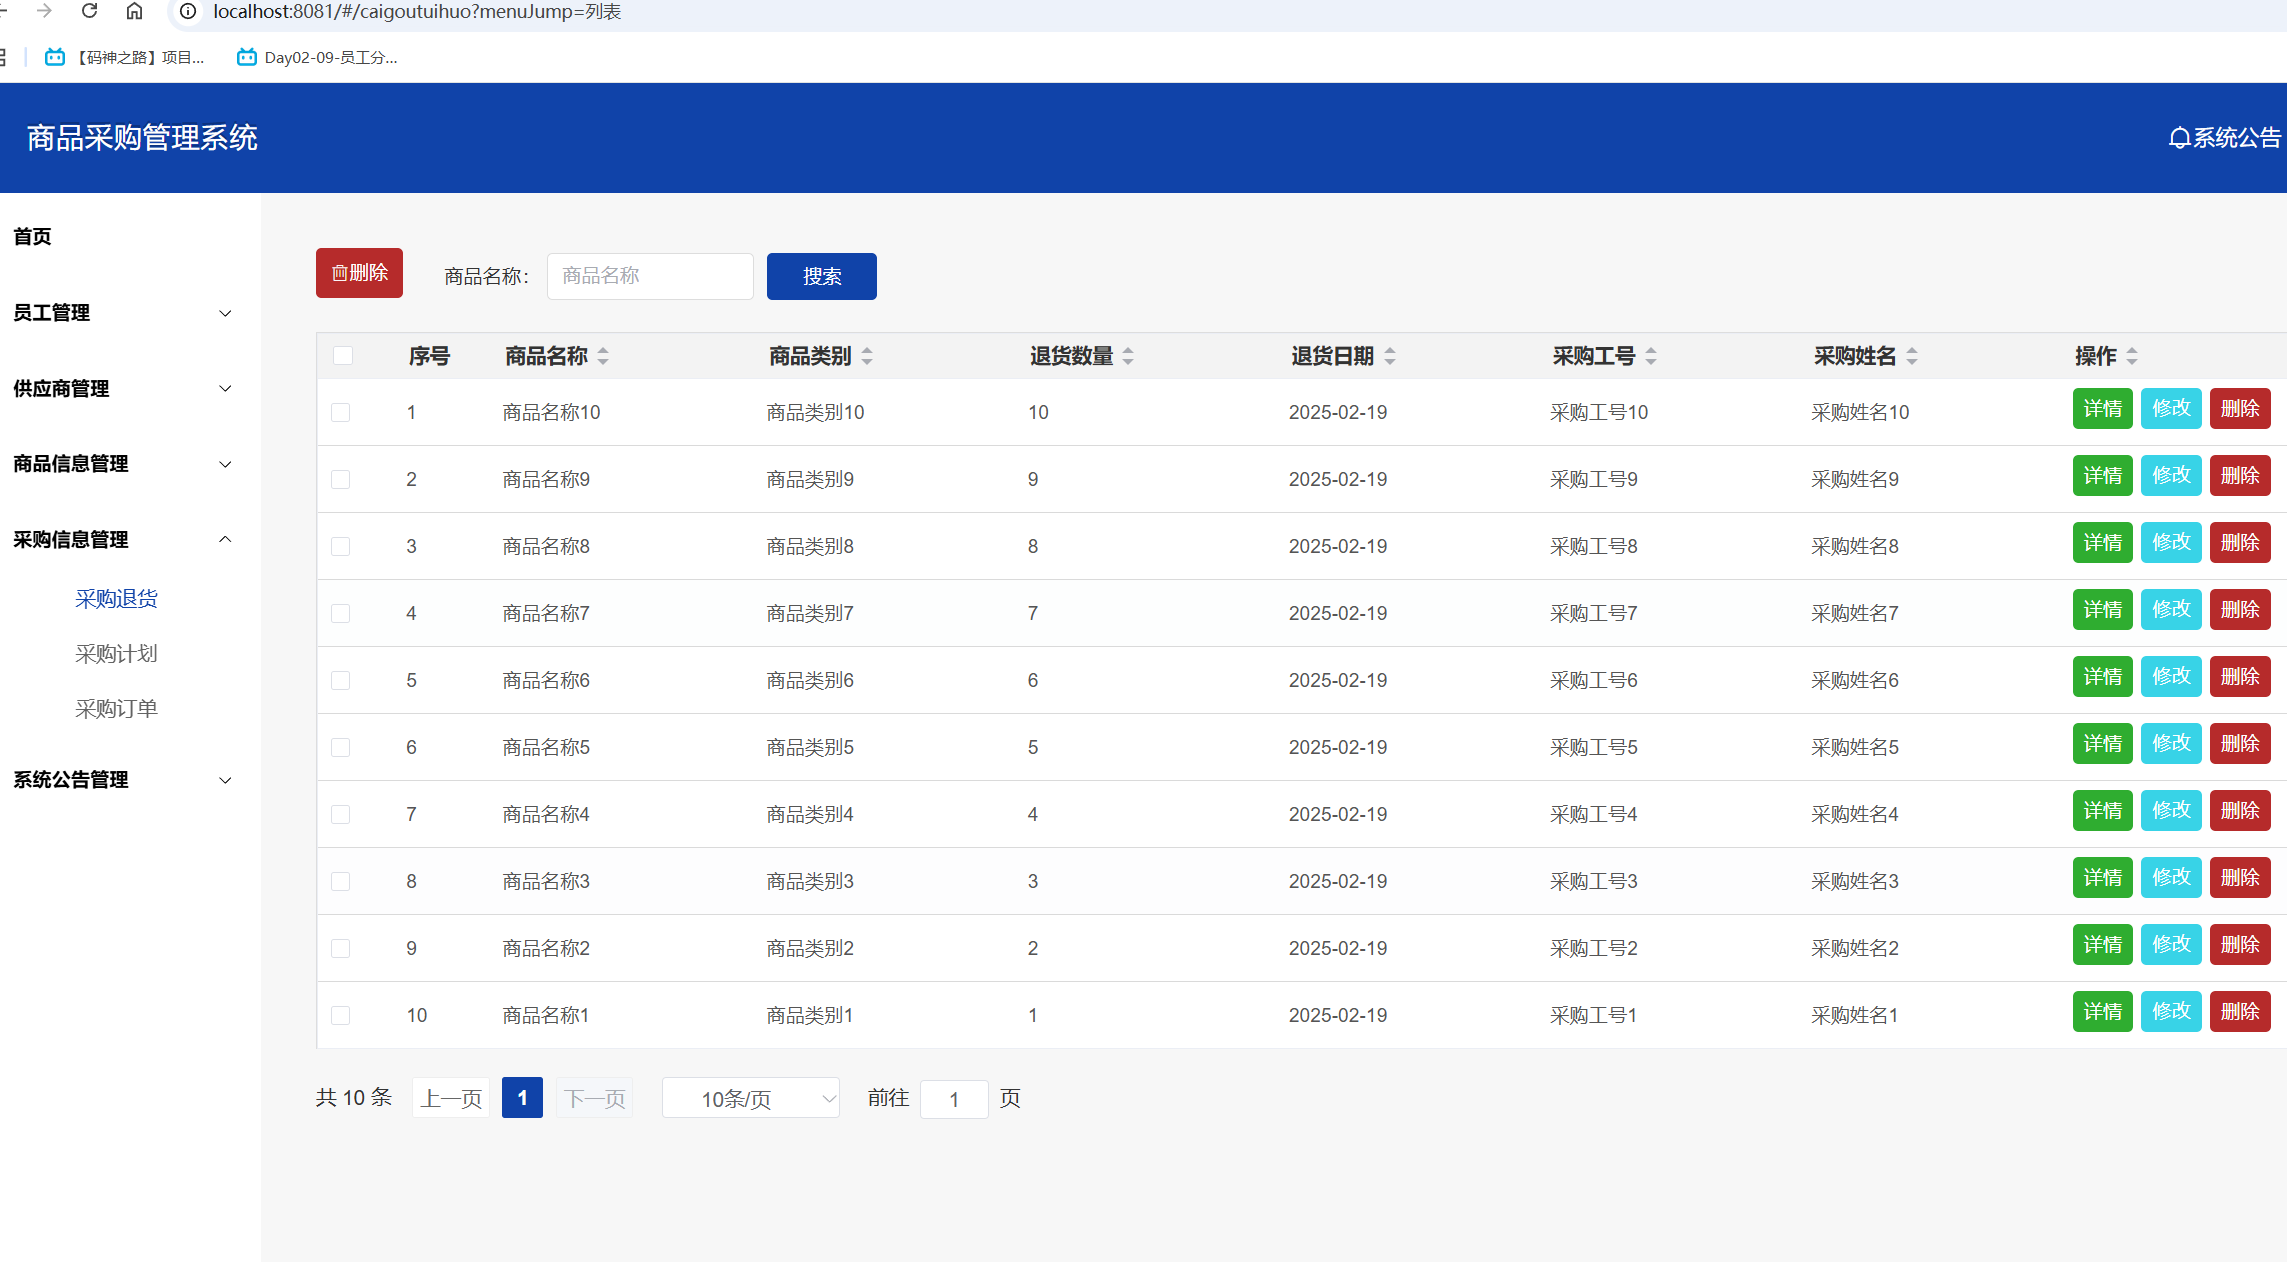The height and width of the screenshot is (1262, 2287).
Task: Click the red batch 删除 button
Action: (x=359, y=273)
